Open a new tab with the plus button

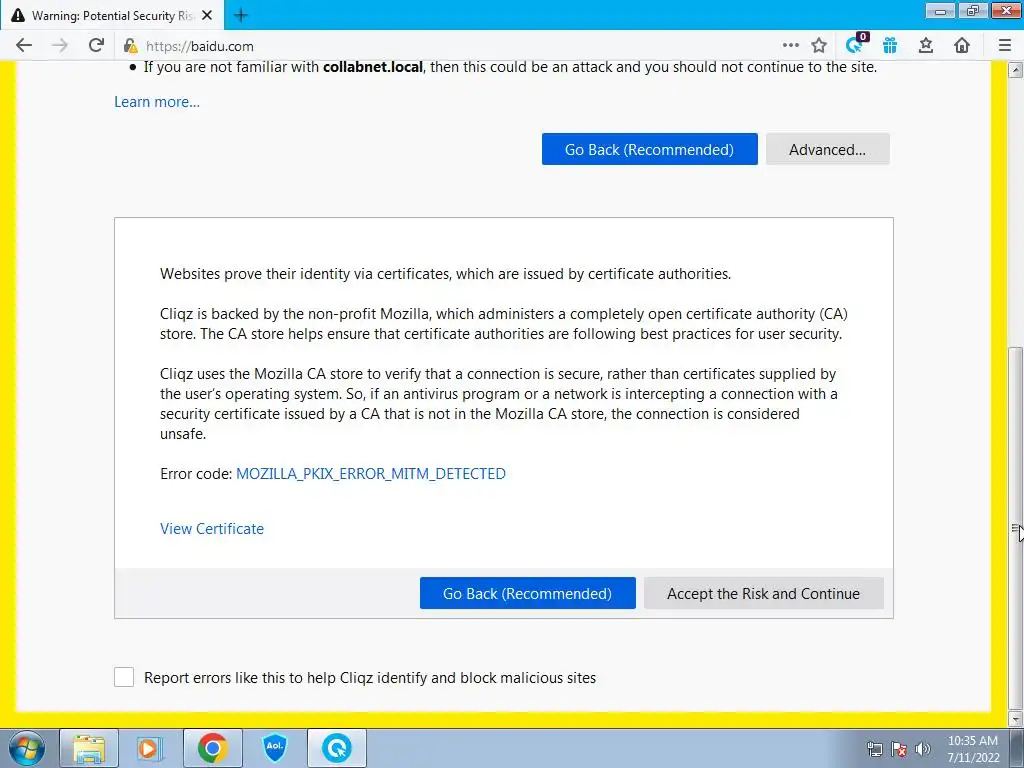[x=240, y=15]
